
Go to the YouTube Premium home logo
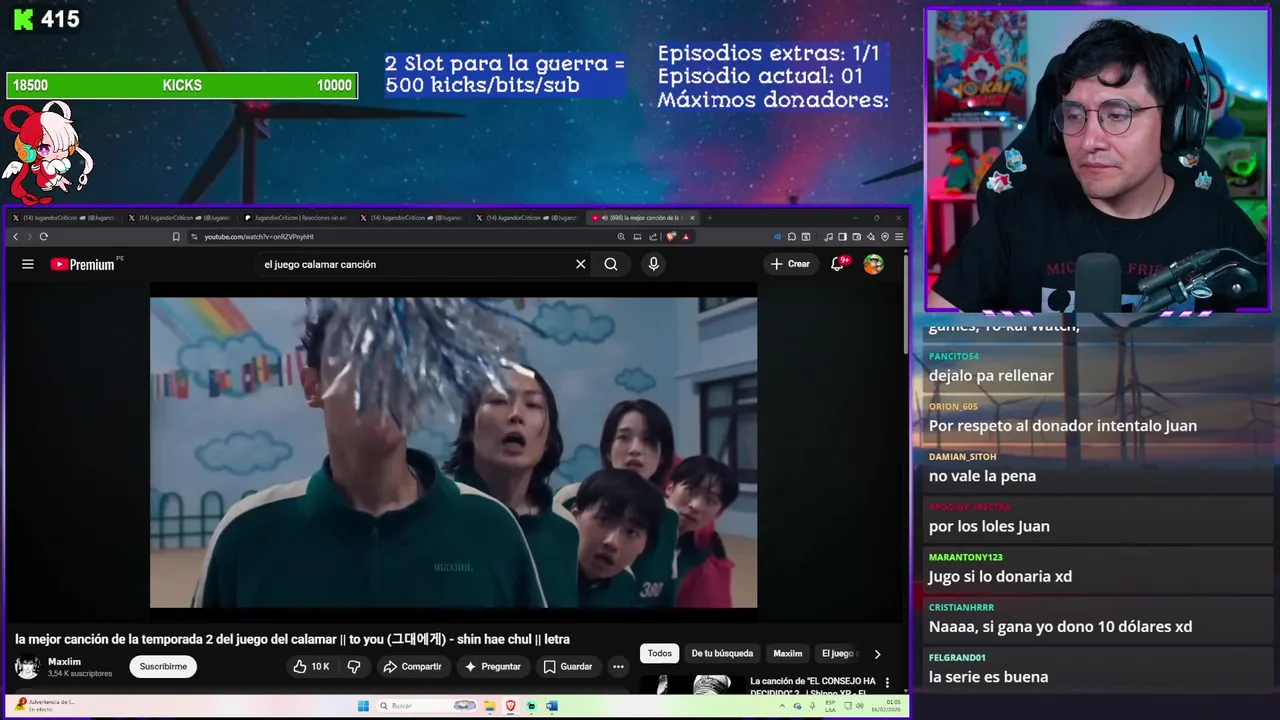(83, 264)
